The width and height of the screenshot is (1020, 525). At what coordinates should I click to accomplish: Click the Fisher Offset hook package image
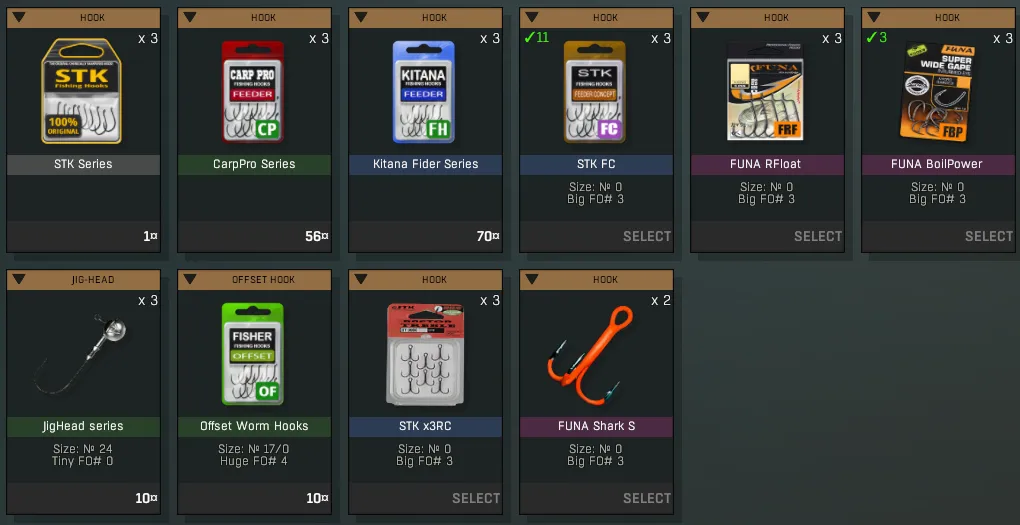pyautogui.click(x=253, y=354)
